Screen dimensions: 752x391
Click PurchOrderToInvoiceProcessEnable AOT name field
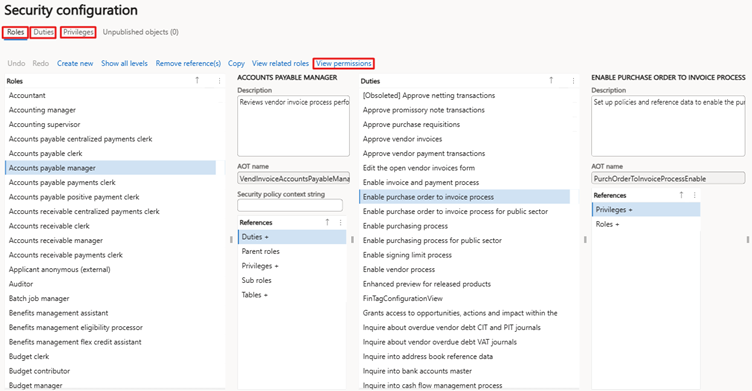coord(668,178)
